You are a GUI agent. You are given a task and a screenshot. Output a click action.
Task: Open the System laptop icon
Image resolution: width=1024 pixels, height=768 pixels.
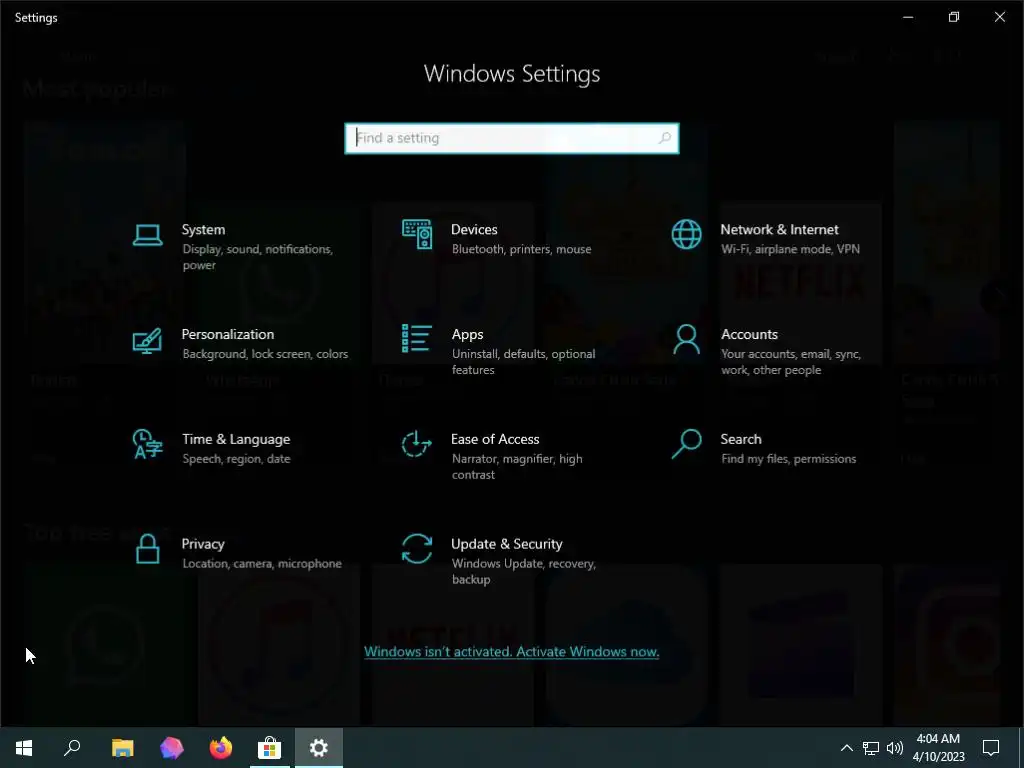148,235
